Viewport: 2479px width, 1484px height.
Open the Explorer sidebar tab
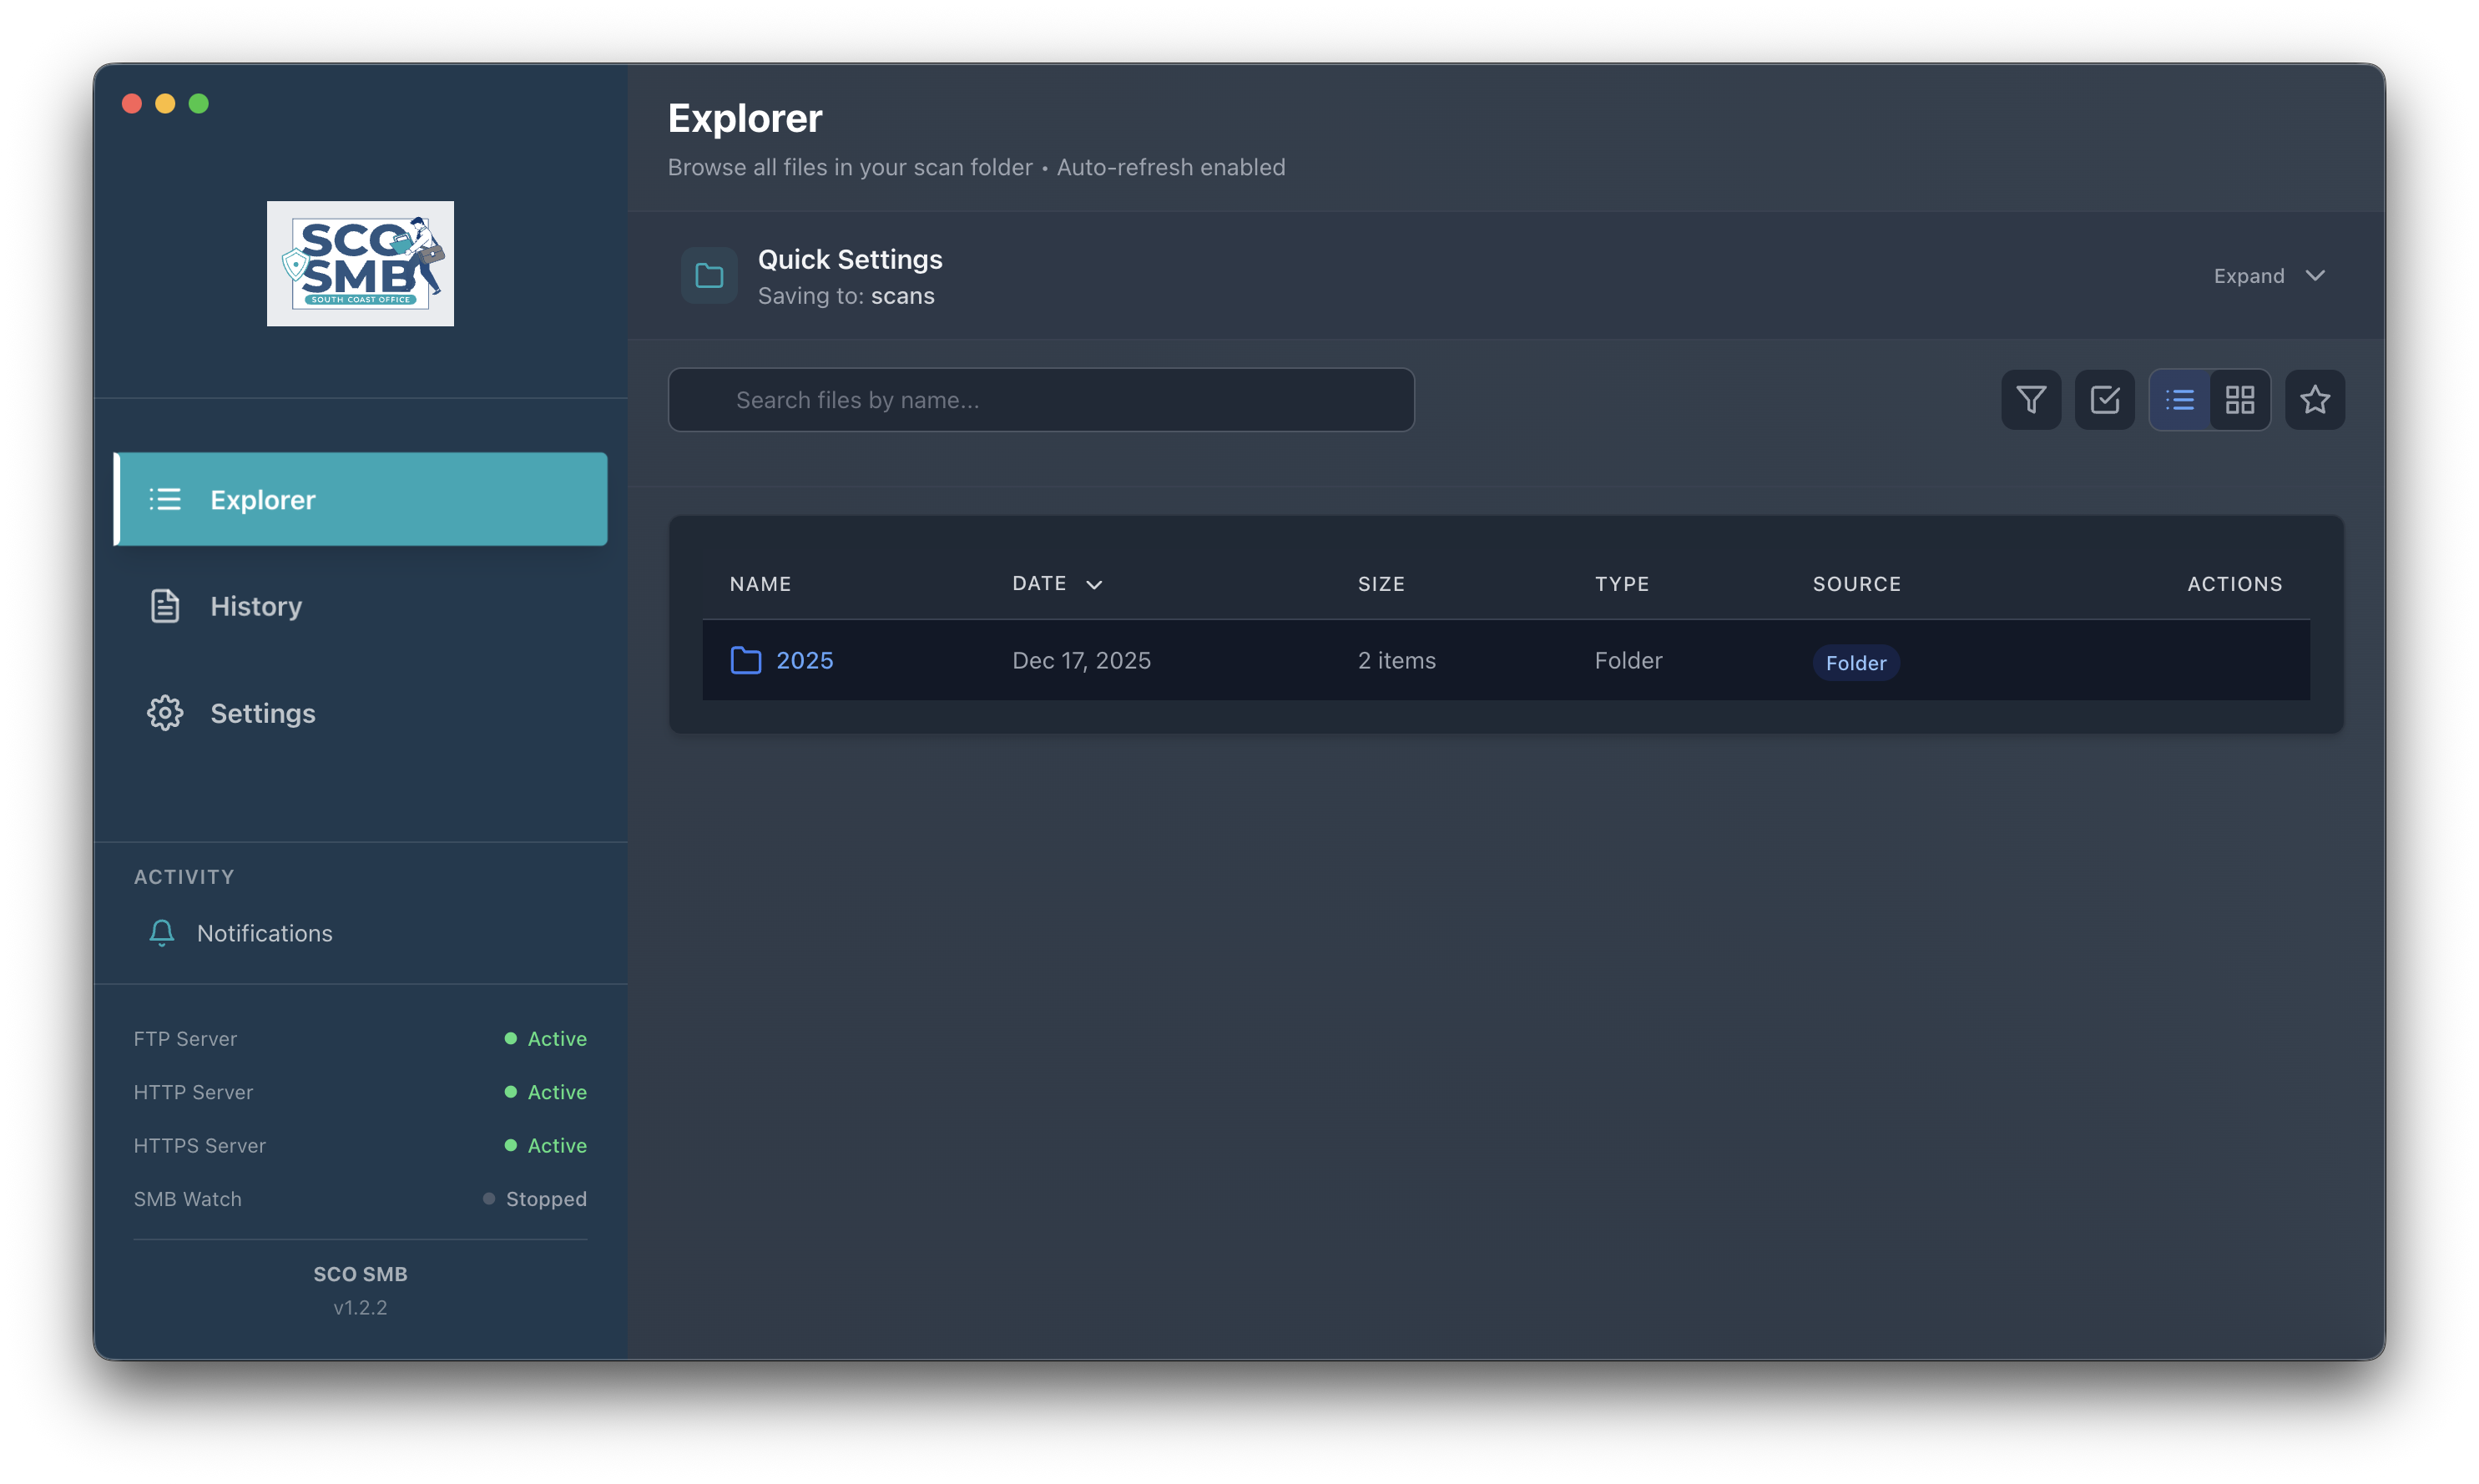[x=361, y=499]
